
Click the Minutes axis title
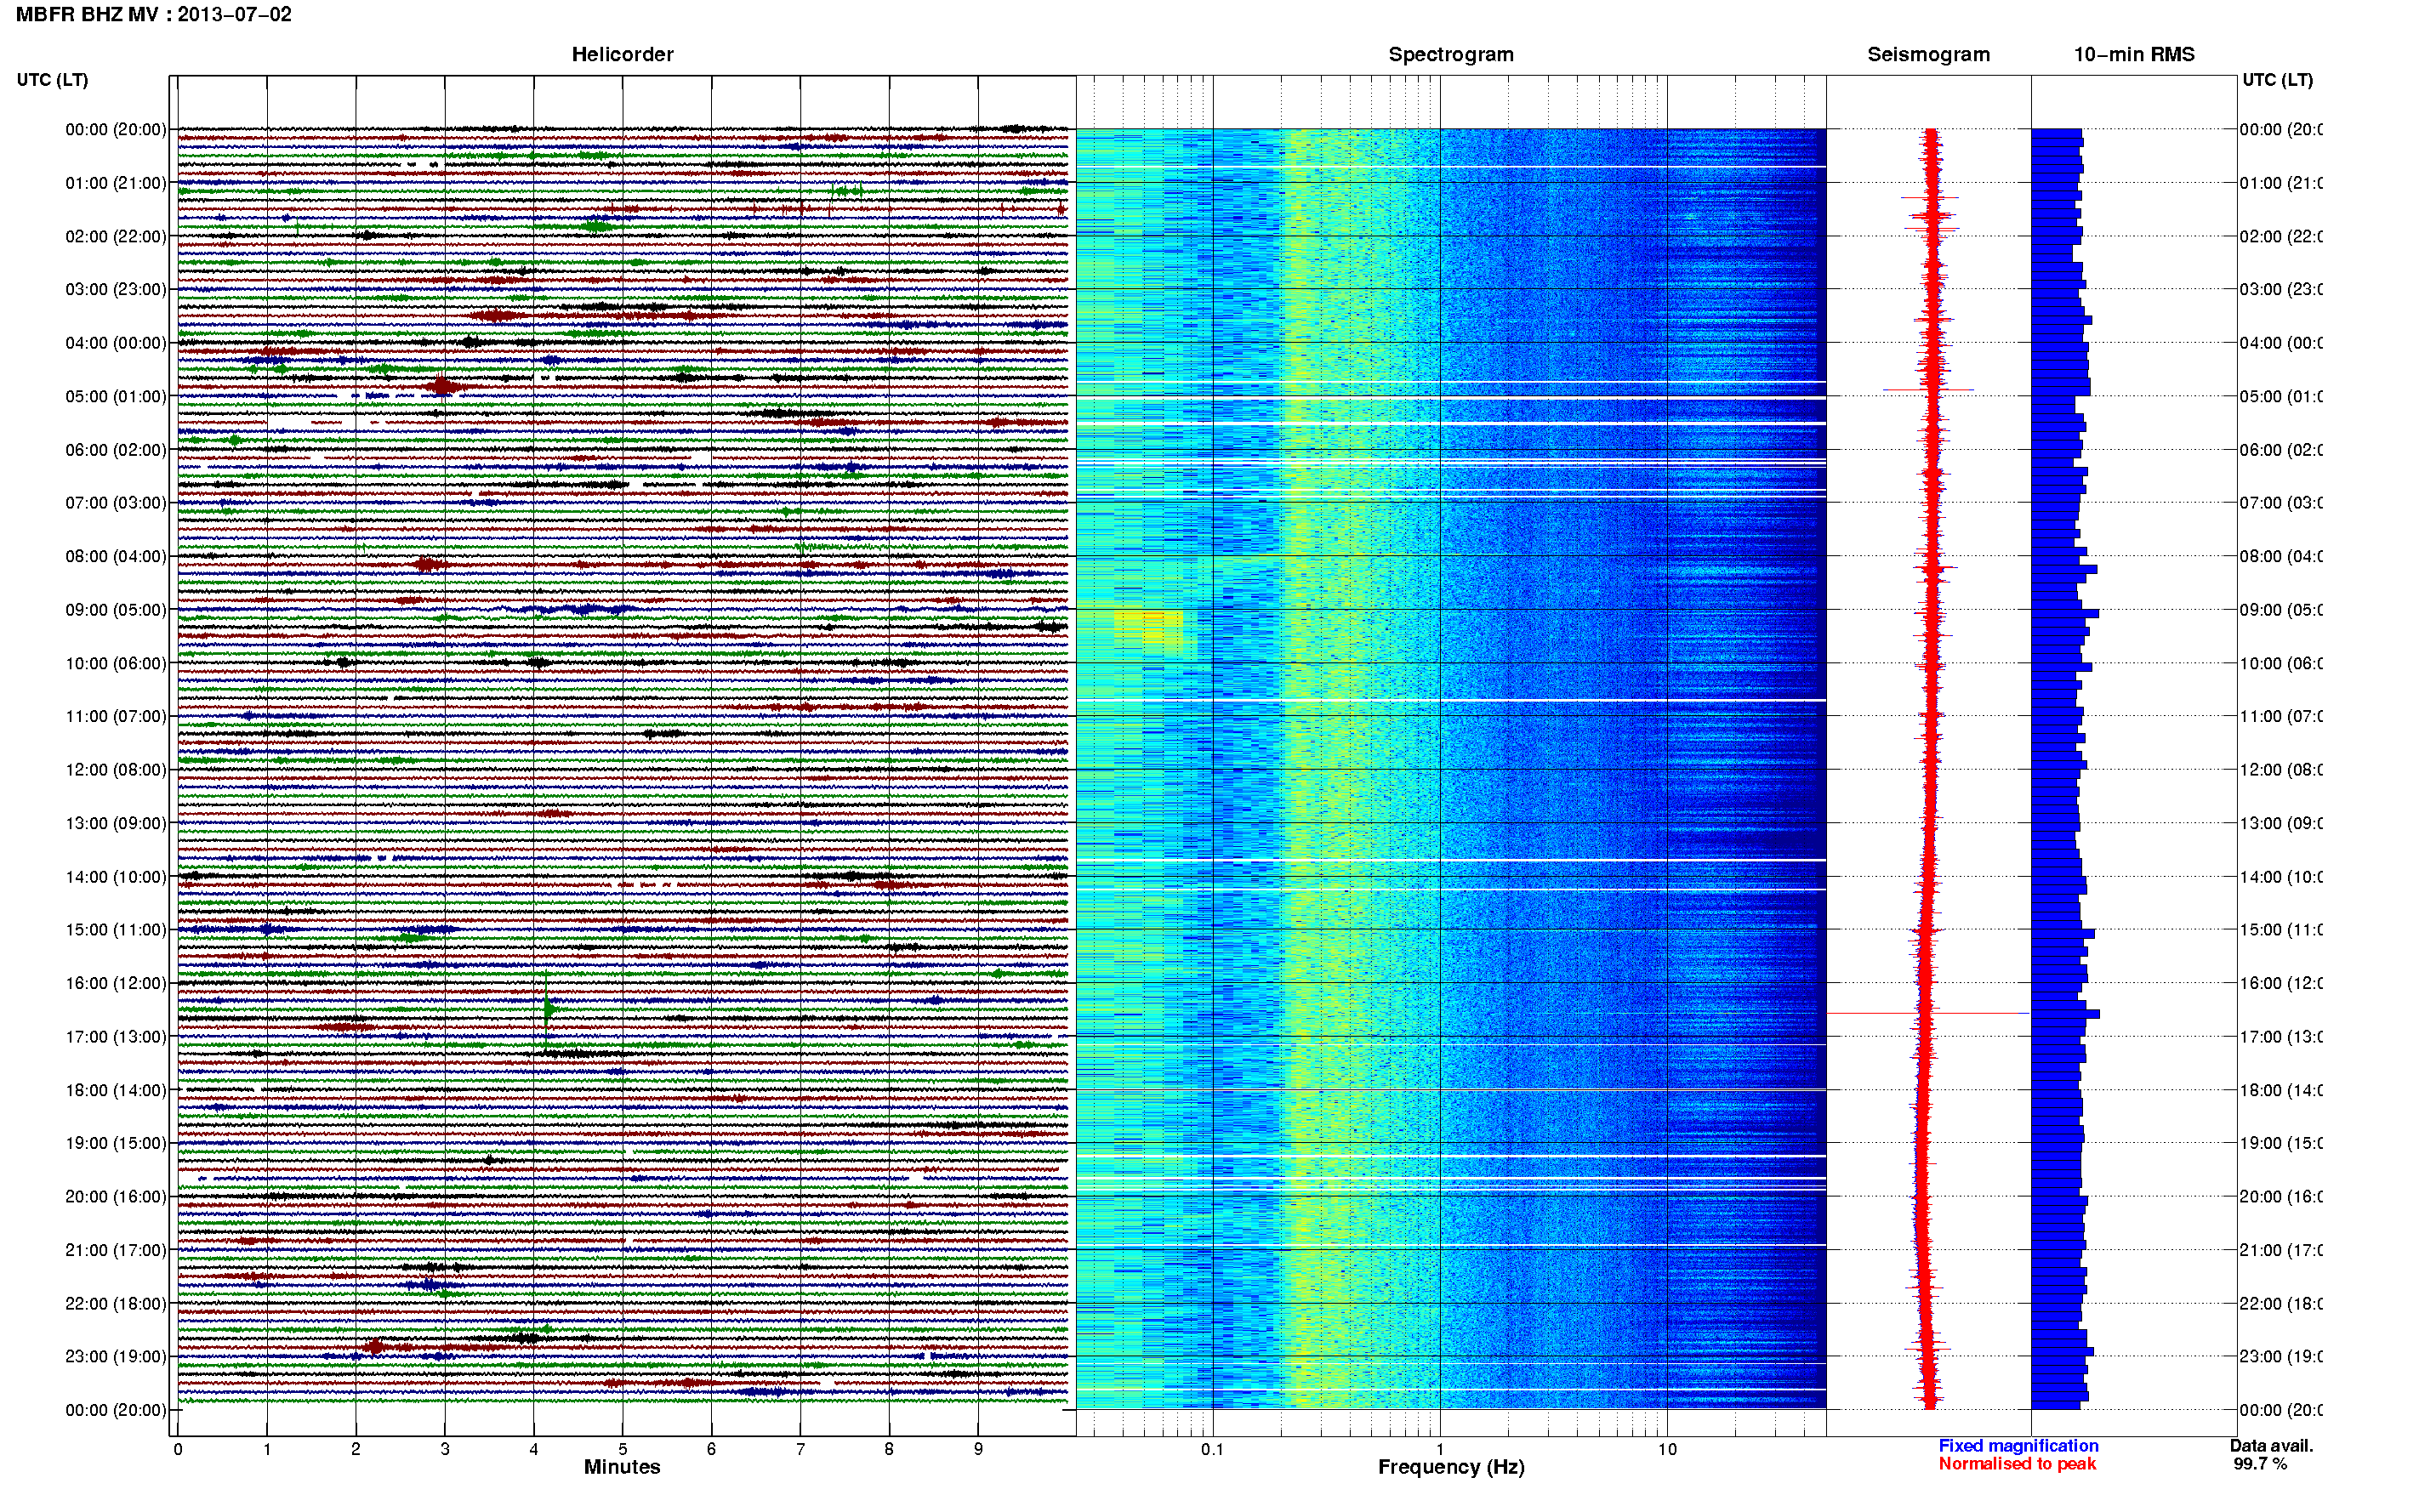click(x=622, y=1467)
